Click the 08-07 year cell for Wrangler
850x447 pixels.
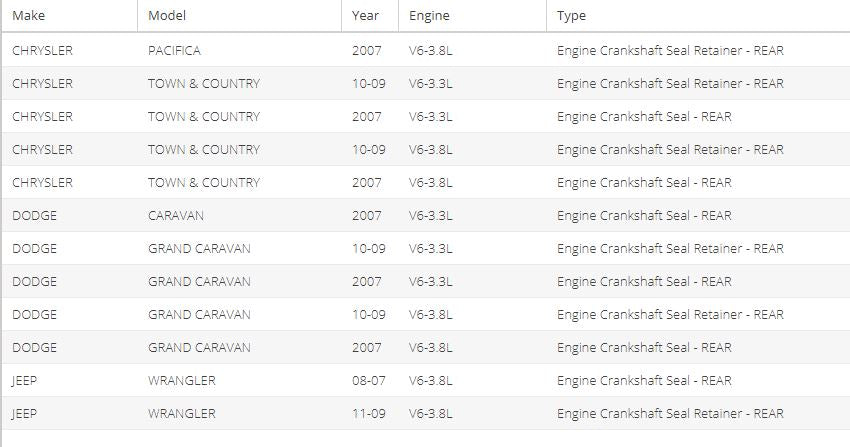pos(369,381)
